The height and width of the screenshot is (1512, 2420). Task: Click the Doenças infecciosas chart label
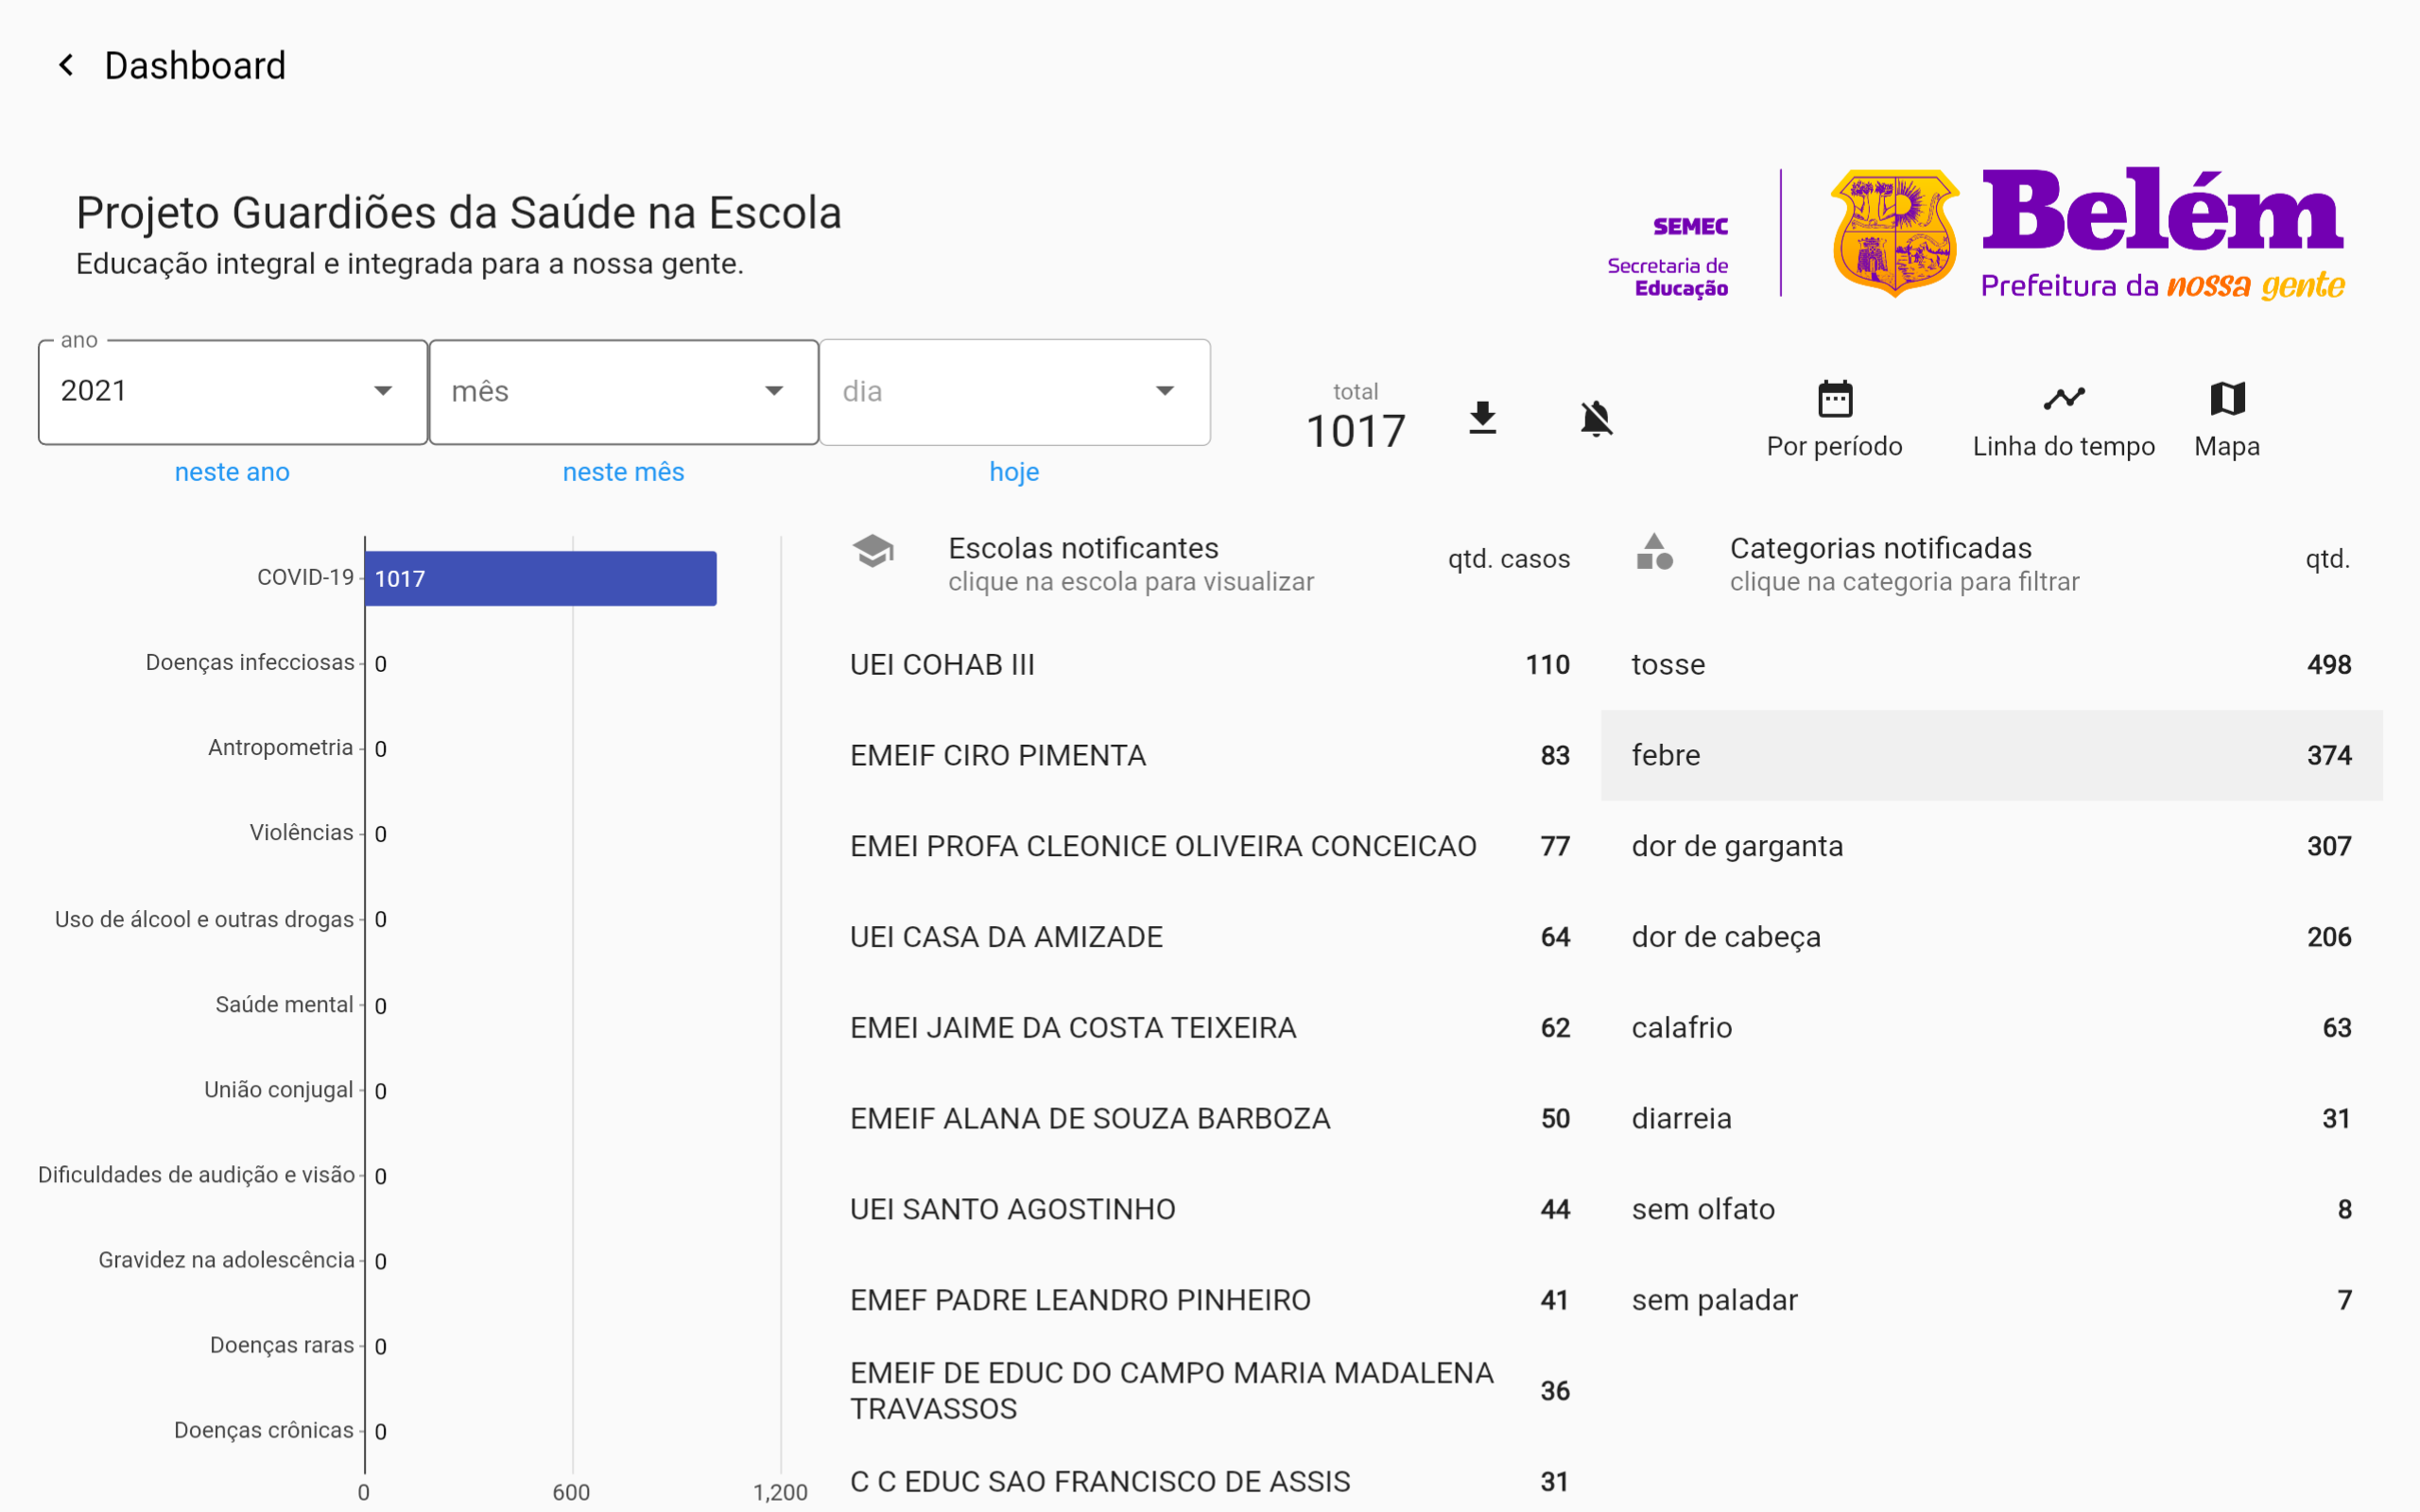250,662
